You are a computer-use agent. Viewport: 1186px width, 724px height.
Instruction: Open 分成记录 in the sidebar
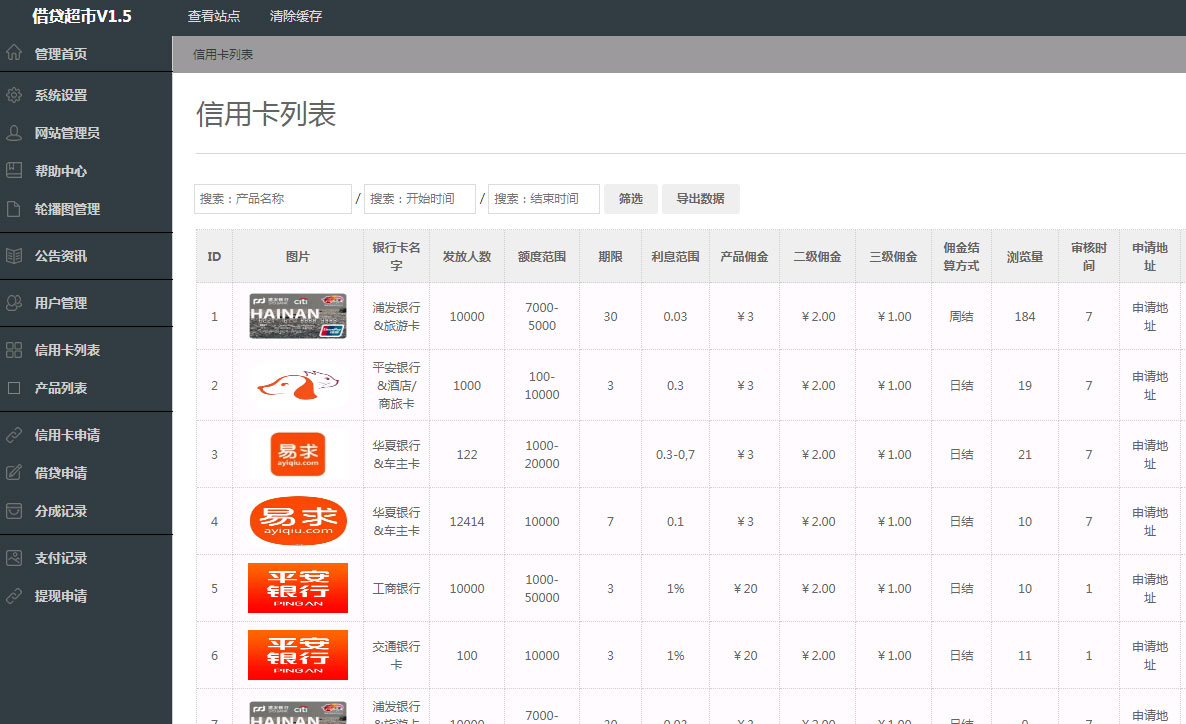[61, 511]
